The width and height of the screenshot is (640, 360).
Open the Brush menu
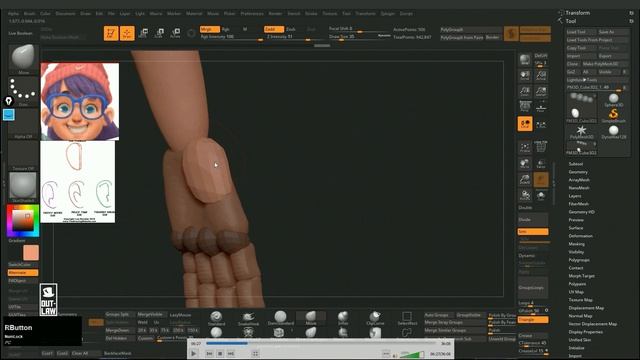(x=29, y=13)
